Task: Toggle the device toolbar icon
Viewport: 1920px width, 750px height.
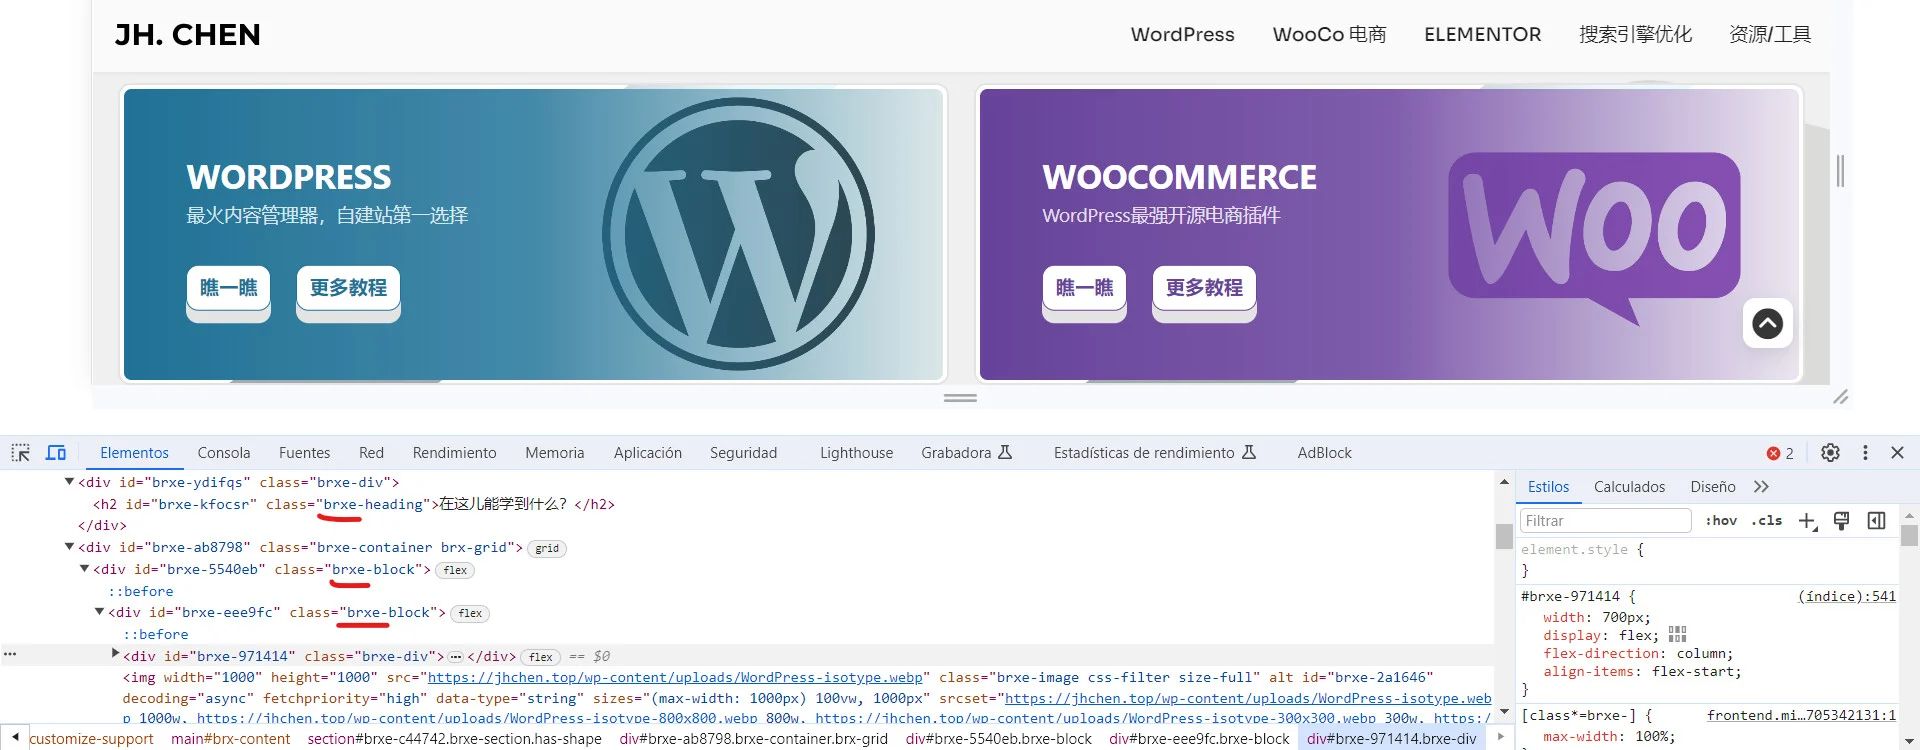Action: coord(56,453)
